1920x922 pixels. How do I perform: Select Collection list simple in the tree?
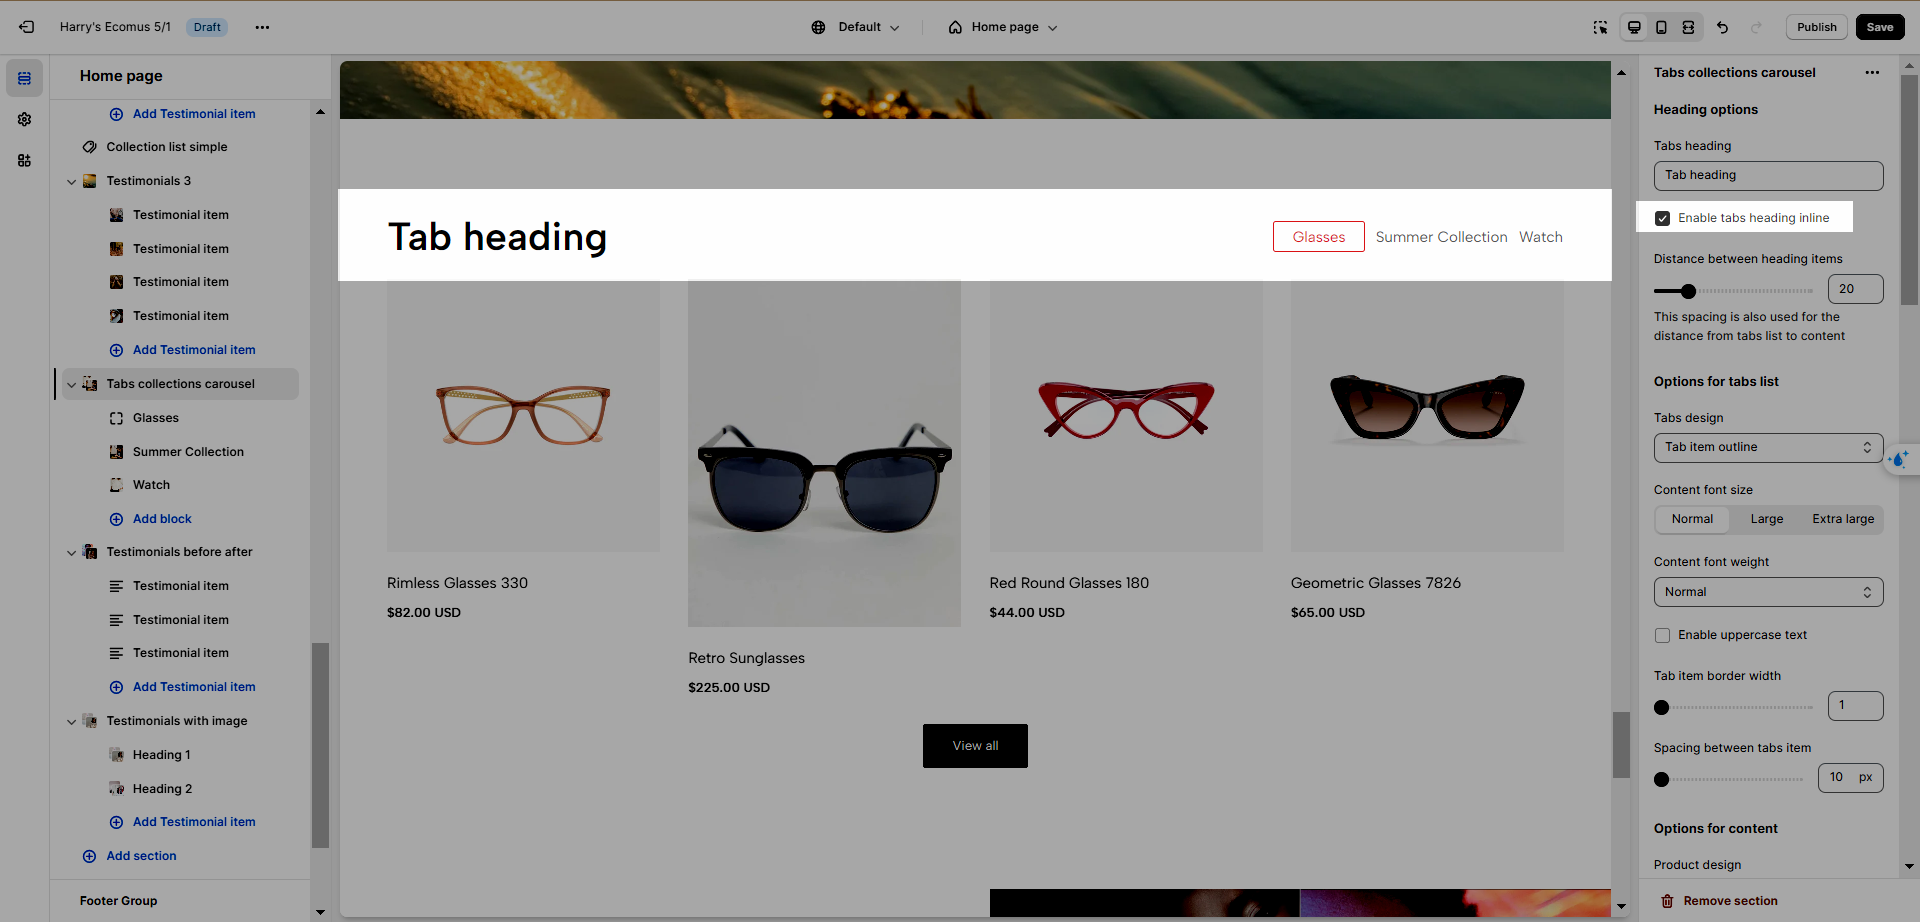167,147
